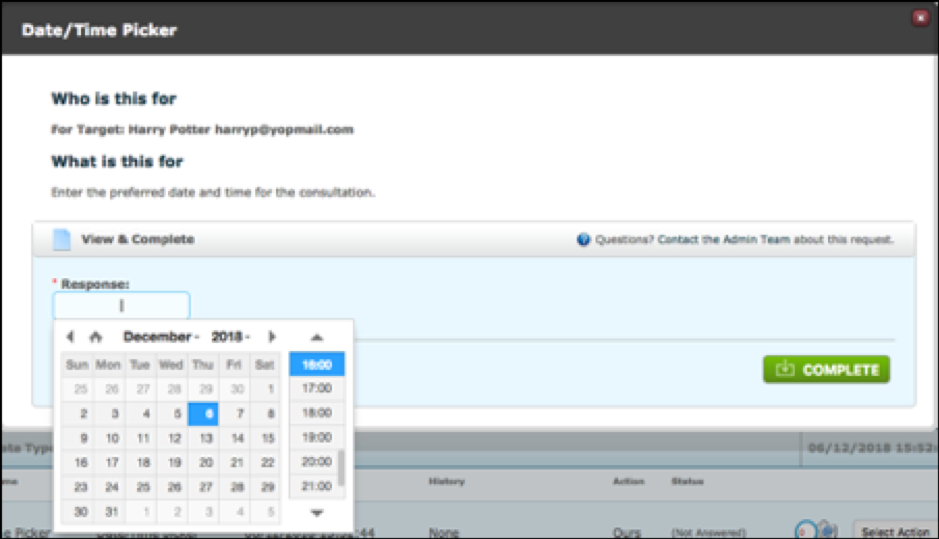Select December 22 in the calendar

pyautogui.click(x=265, y=462)
